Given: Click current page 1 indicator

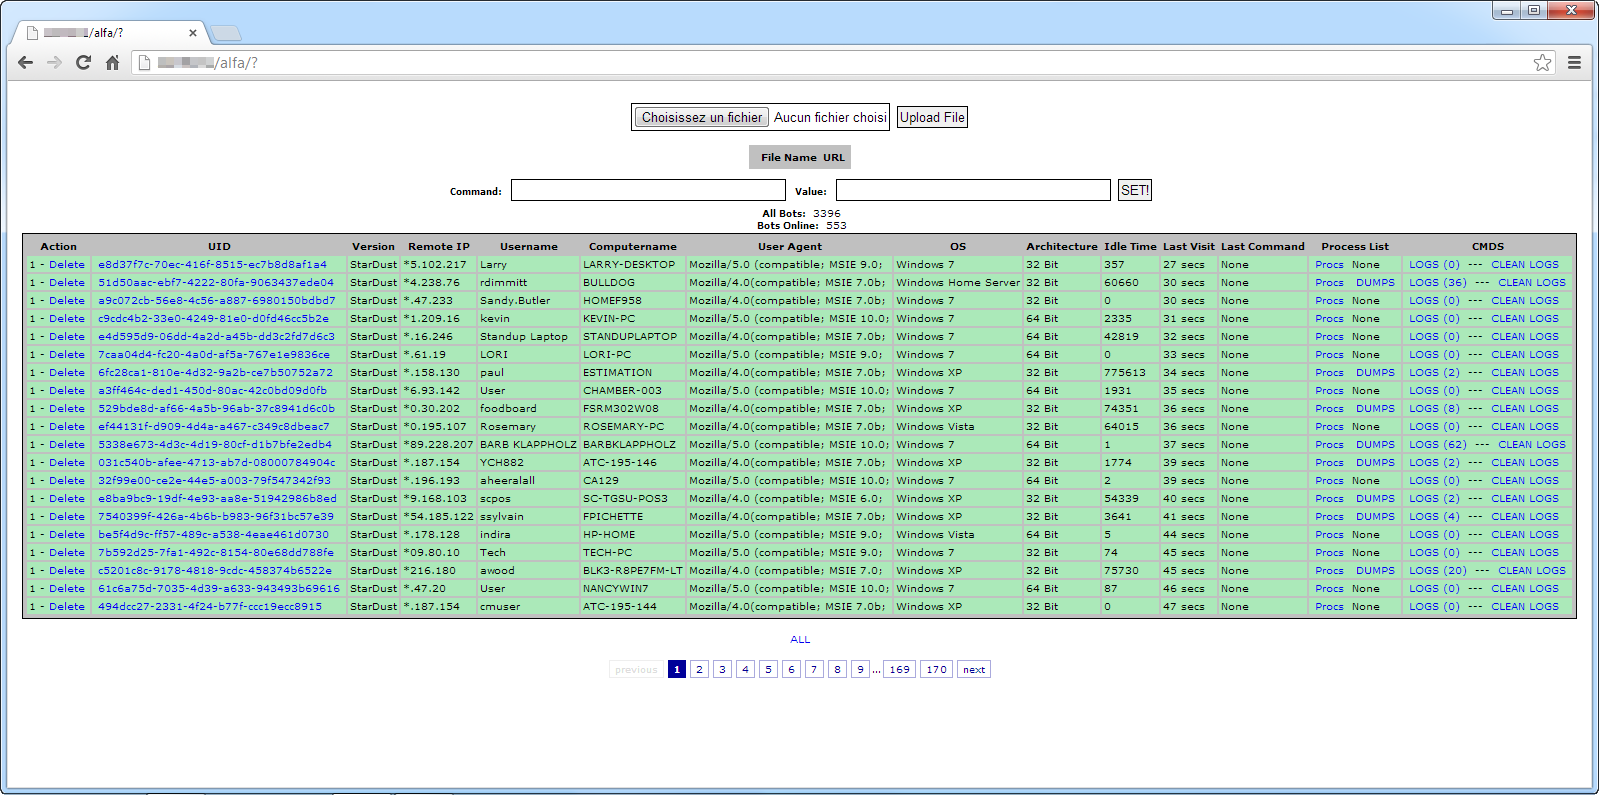Looking at the screenshot, I should coord(677,670).
